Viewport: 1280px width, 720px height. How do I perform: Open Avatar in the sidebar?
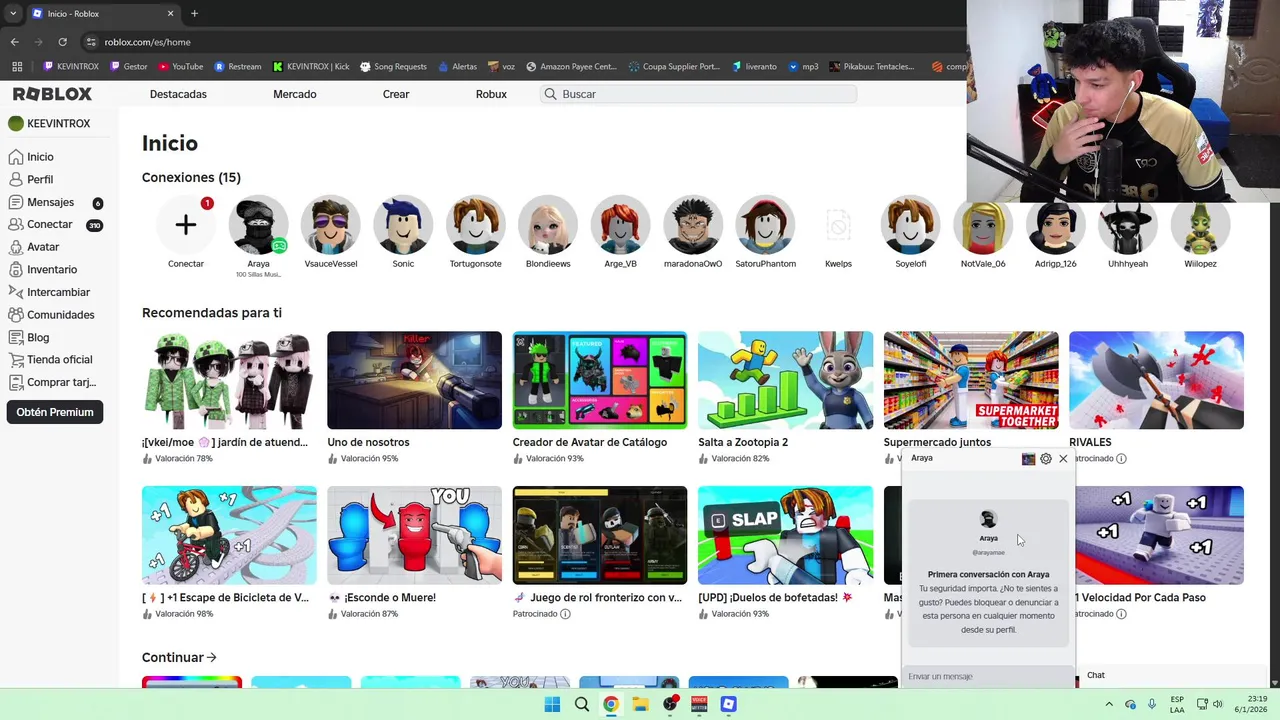tap(34, 247)
